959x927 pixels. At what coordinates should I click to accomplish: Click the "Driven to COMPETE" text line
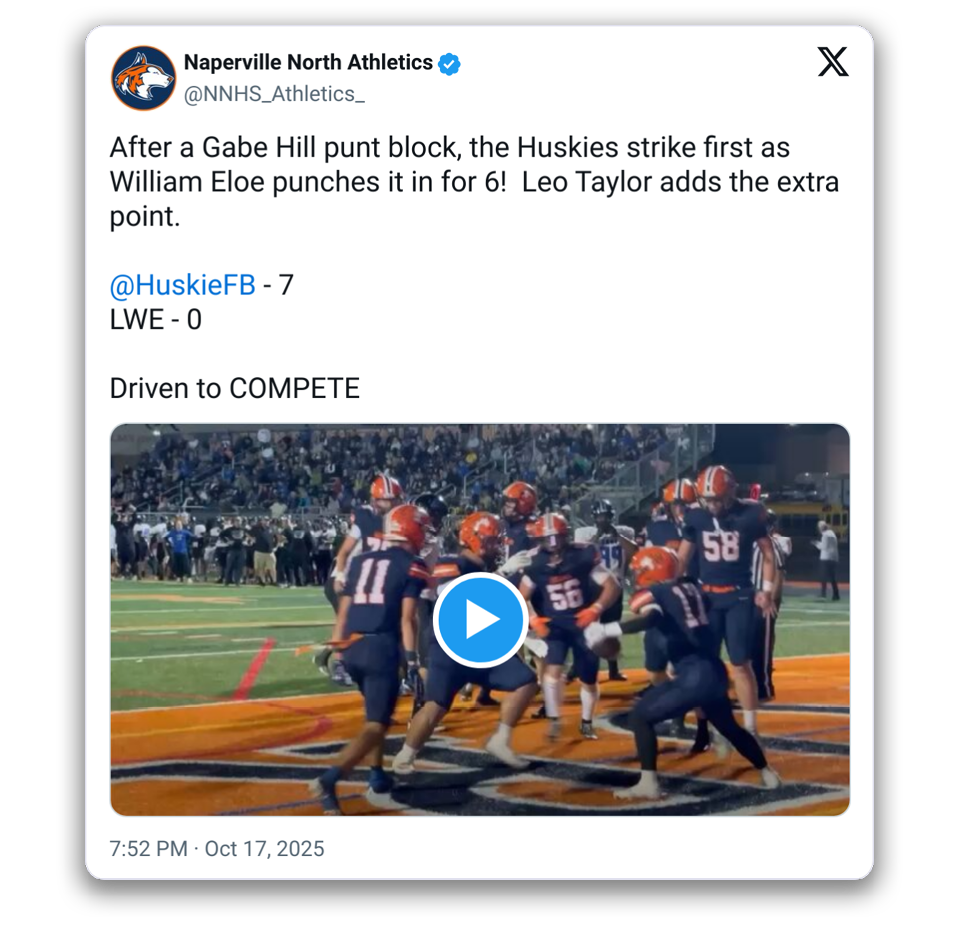(234, 388)
